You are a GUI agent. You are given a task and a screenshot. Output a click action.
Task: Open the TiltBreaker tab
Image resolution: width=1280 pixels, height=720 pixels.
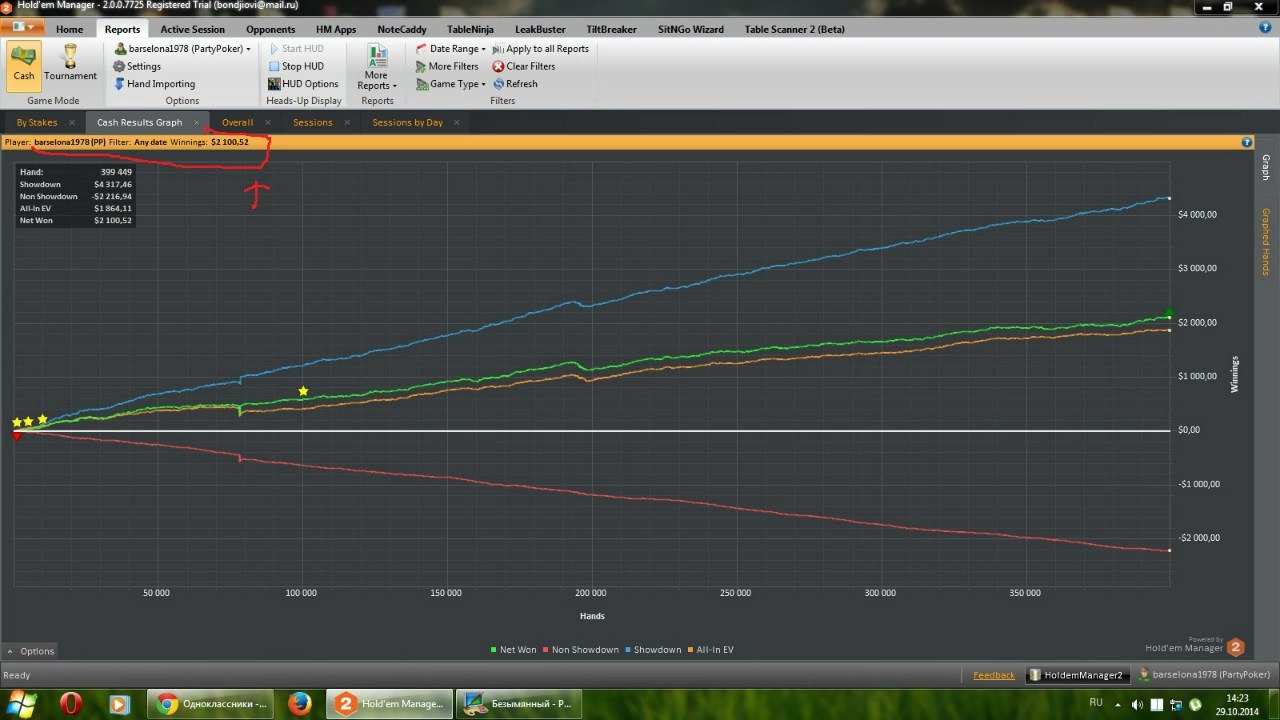(x=611, y=29)
